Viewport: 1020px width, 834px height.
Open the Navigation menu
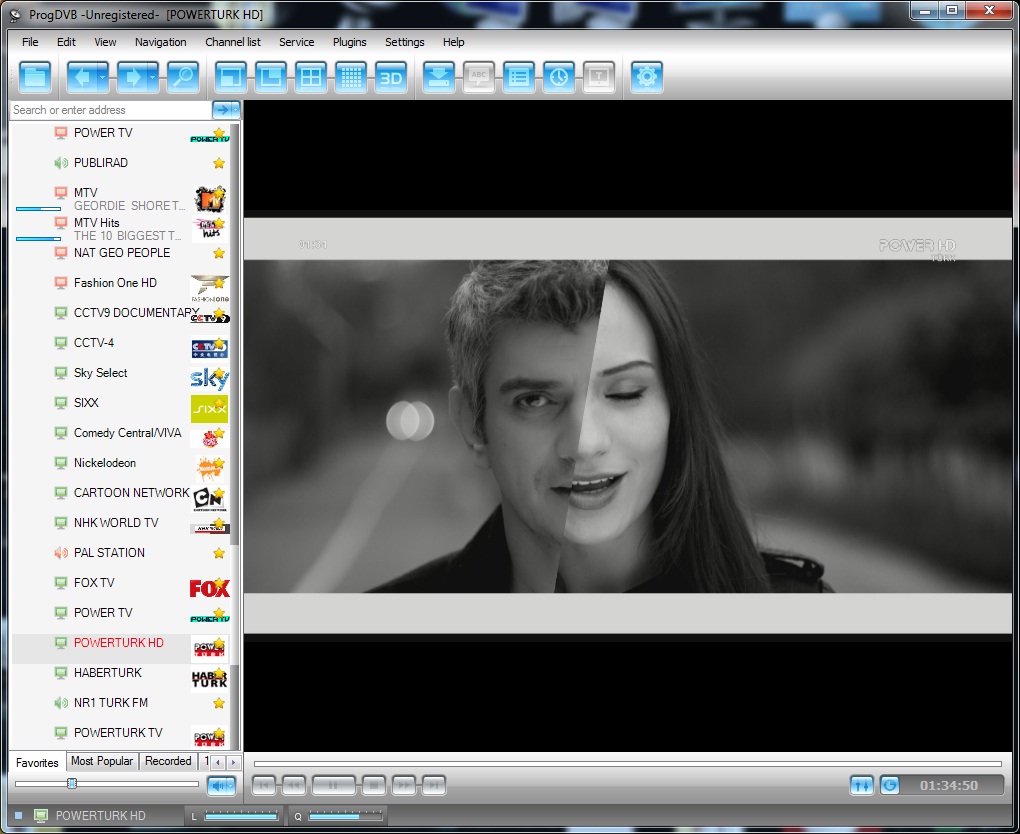(x=161, y=42)
